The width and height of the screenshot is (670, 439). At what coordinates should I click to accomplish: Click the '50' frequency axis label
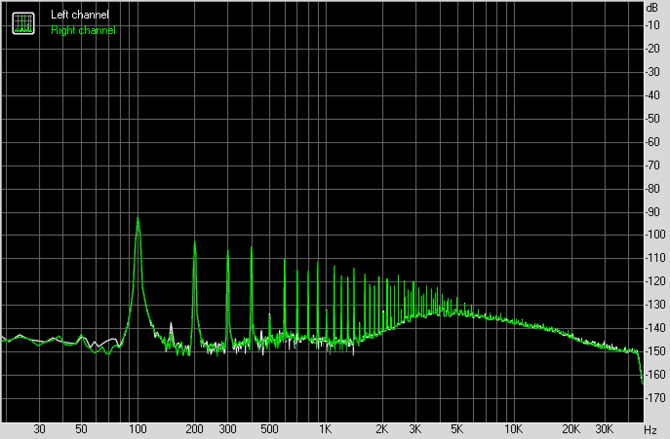click(x=81, y=429)
